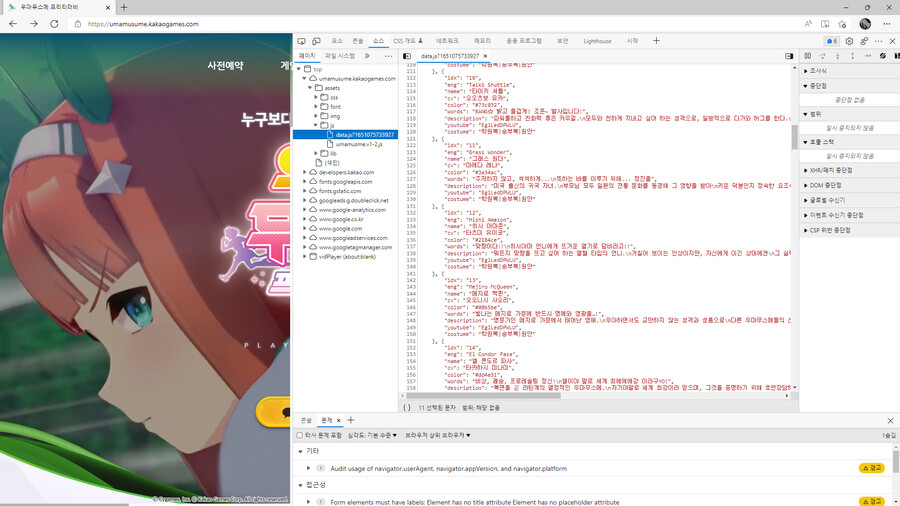Image resolution: width=900 pixels, height=506 pixels.
Task: Add a new DevTools panel tab with plus
Action: pos(656,41)
